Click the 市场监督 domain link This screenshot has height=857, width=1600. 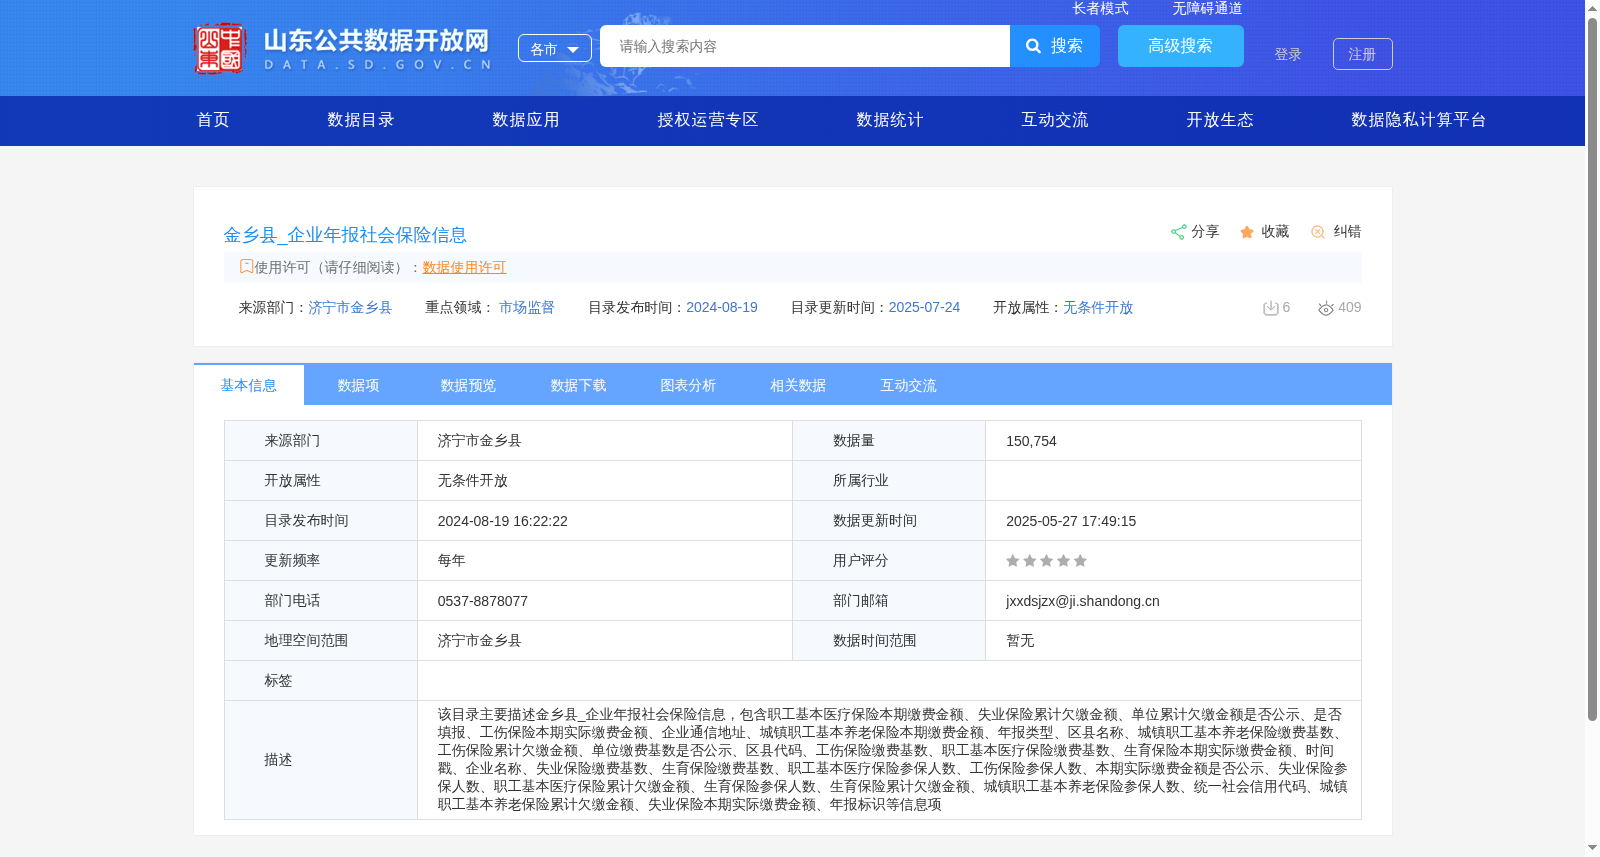pyautogui.click(x=527, y=307)
